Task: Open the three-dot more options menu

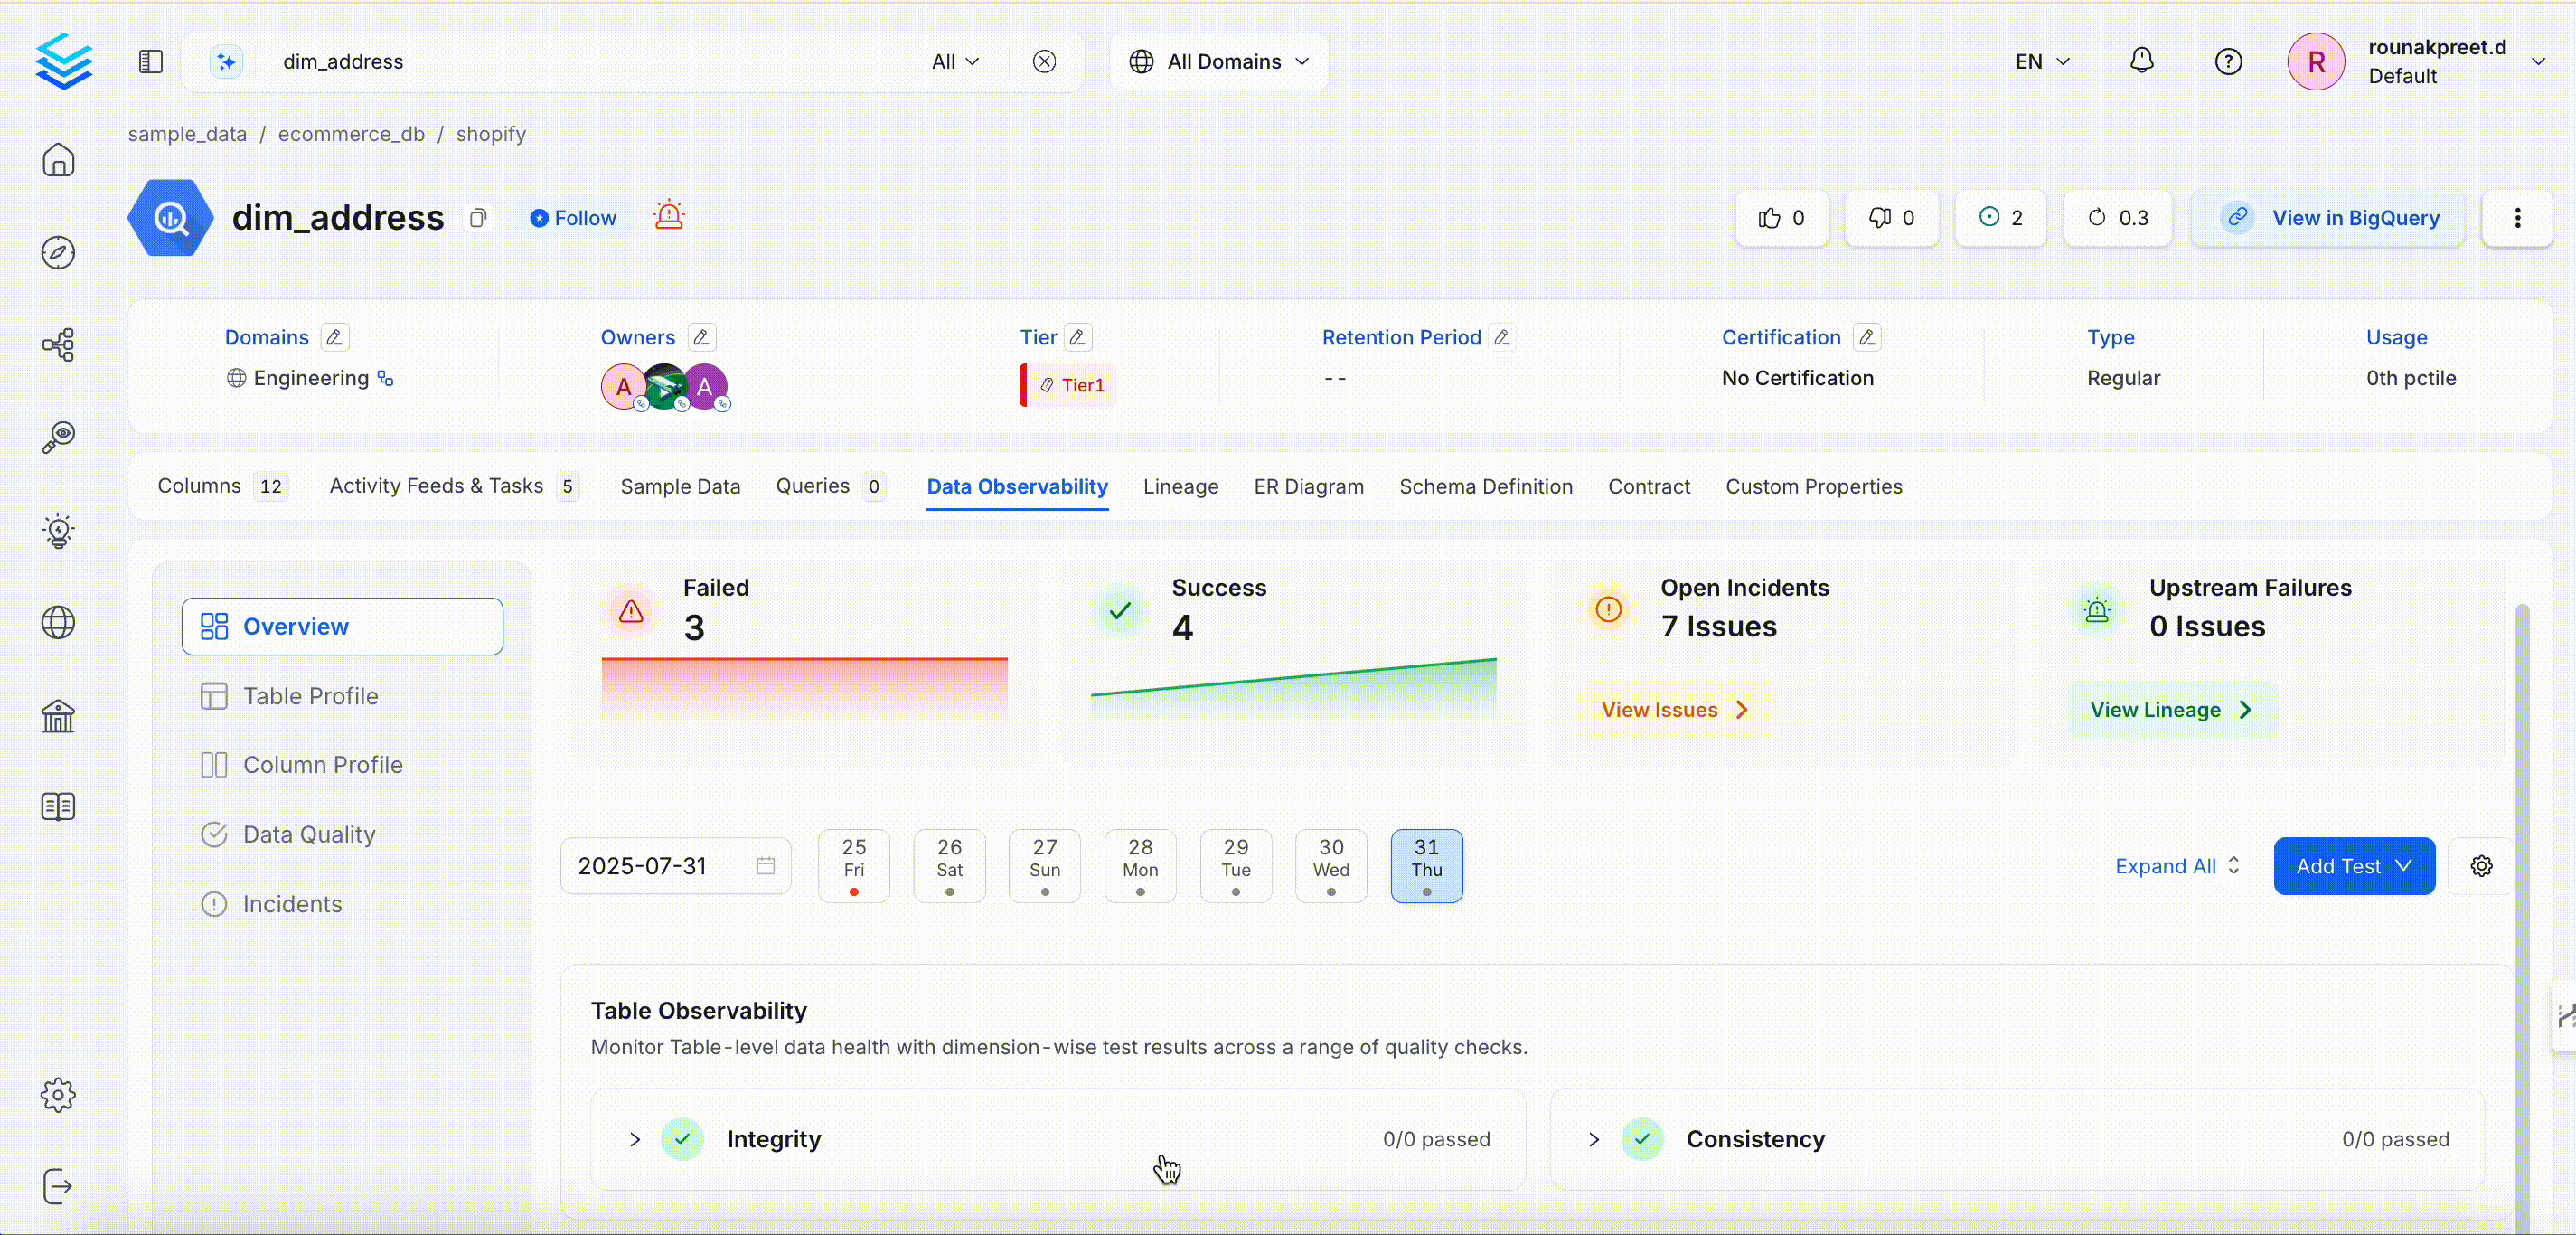Action: click(2517, 218)
